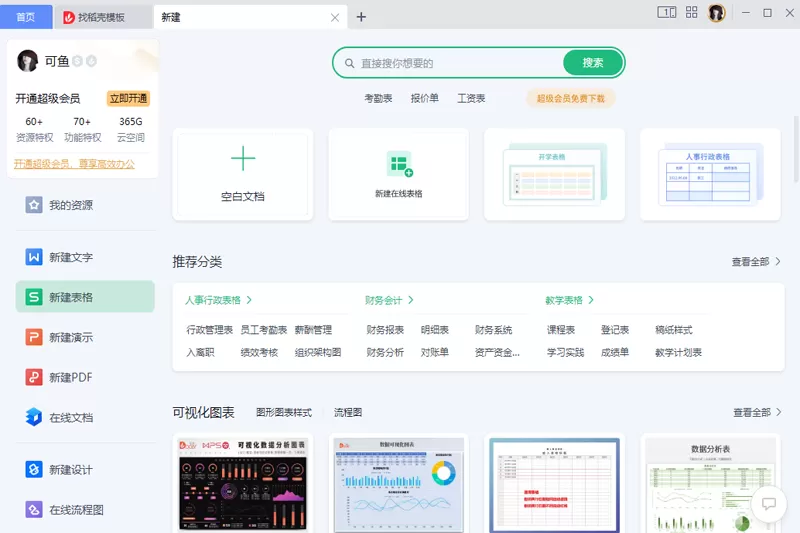The width and height of the screenshot is (800, 533).
Task: Click first membership badge next to 可鱼
Action: [x=78, y=61]
